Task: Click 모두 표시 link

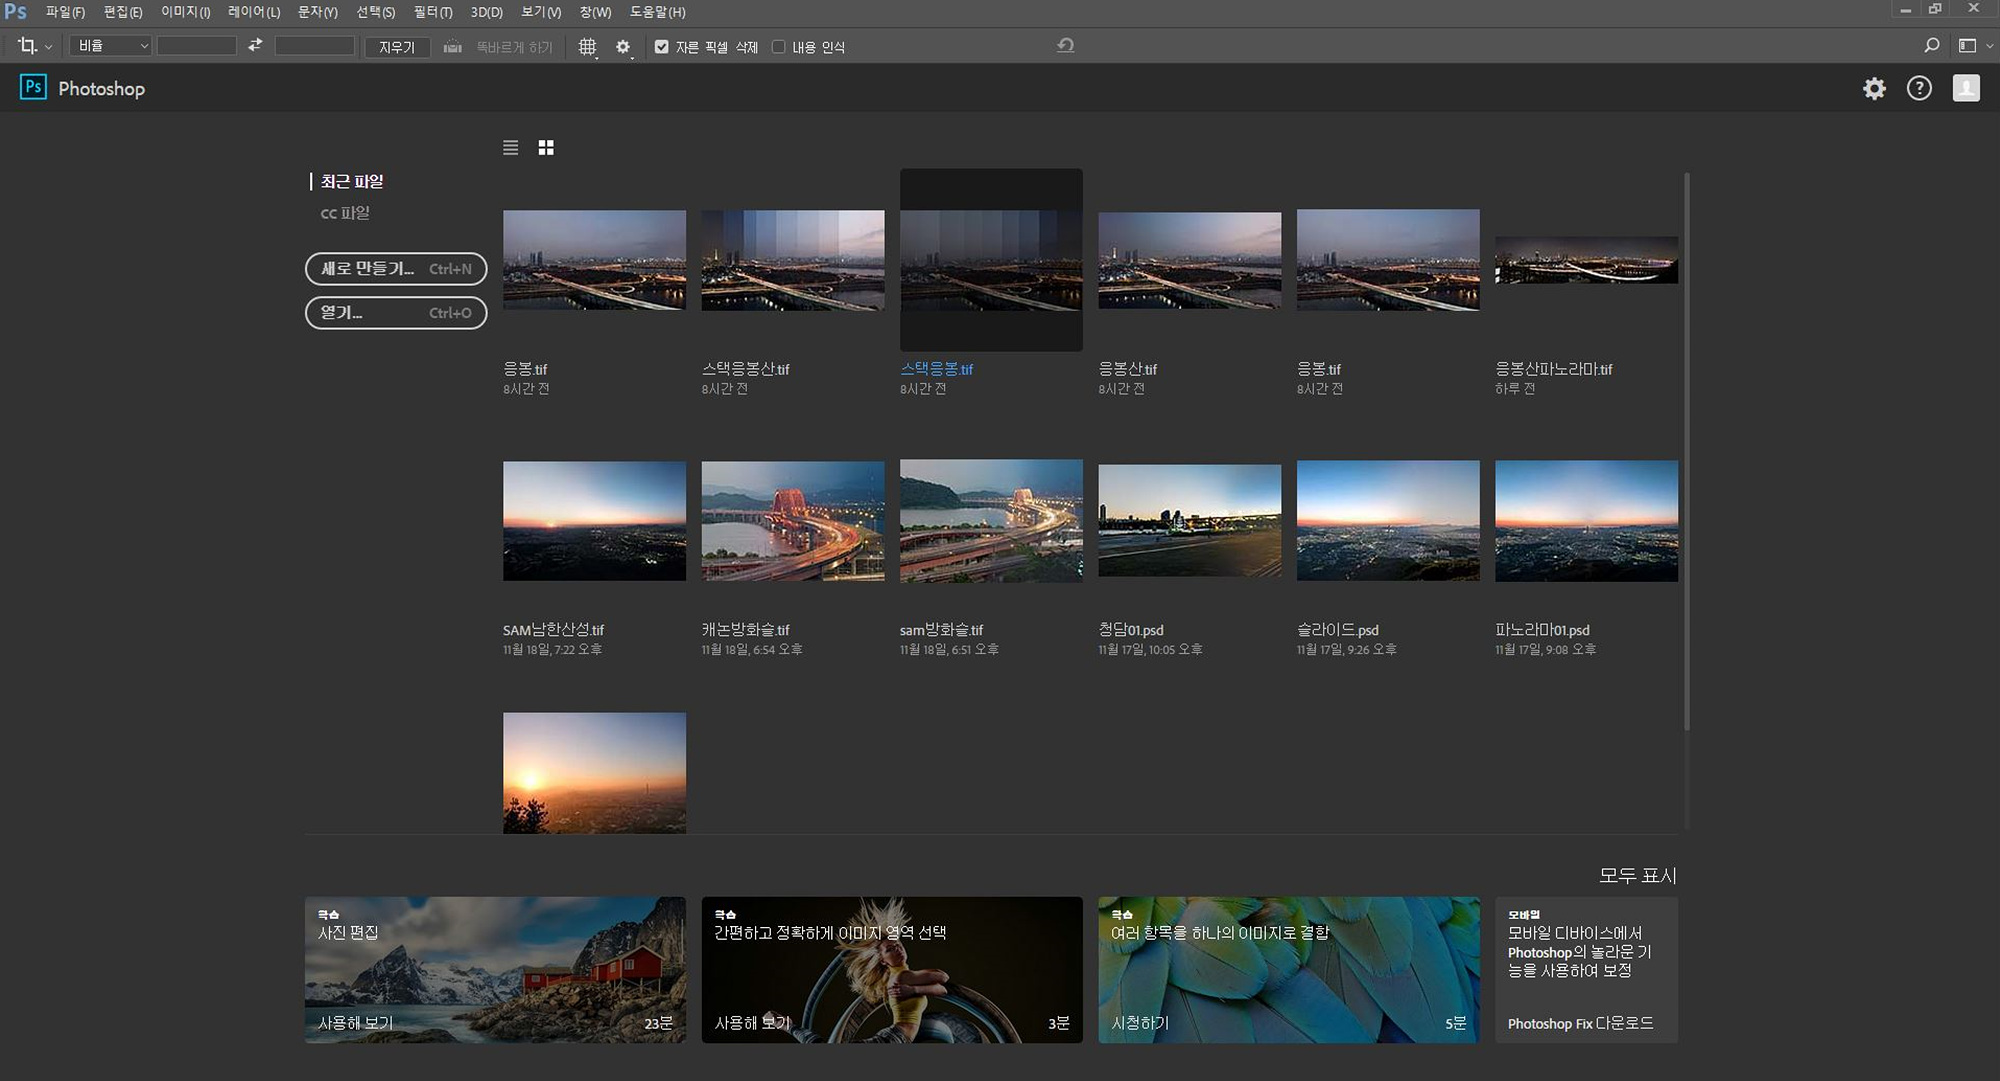Action: click(1636, 875)
